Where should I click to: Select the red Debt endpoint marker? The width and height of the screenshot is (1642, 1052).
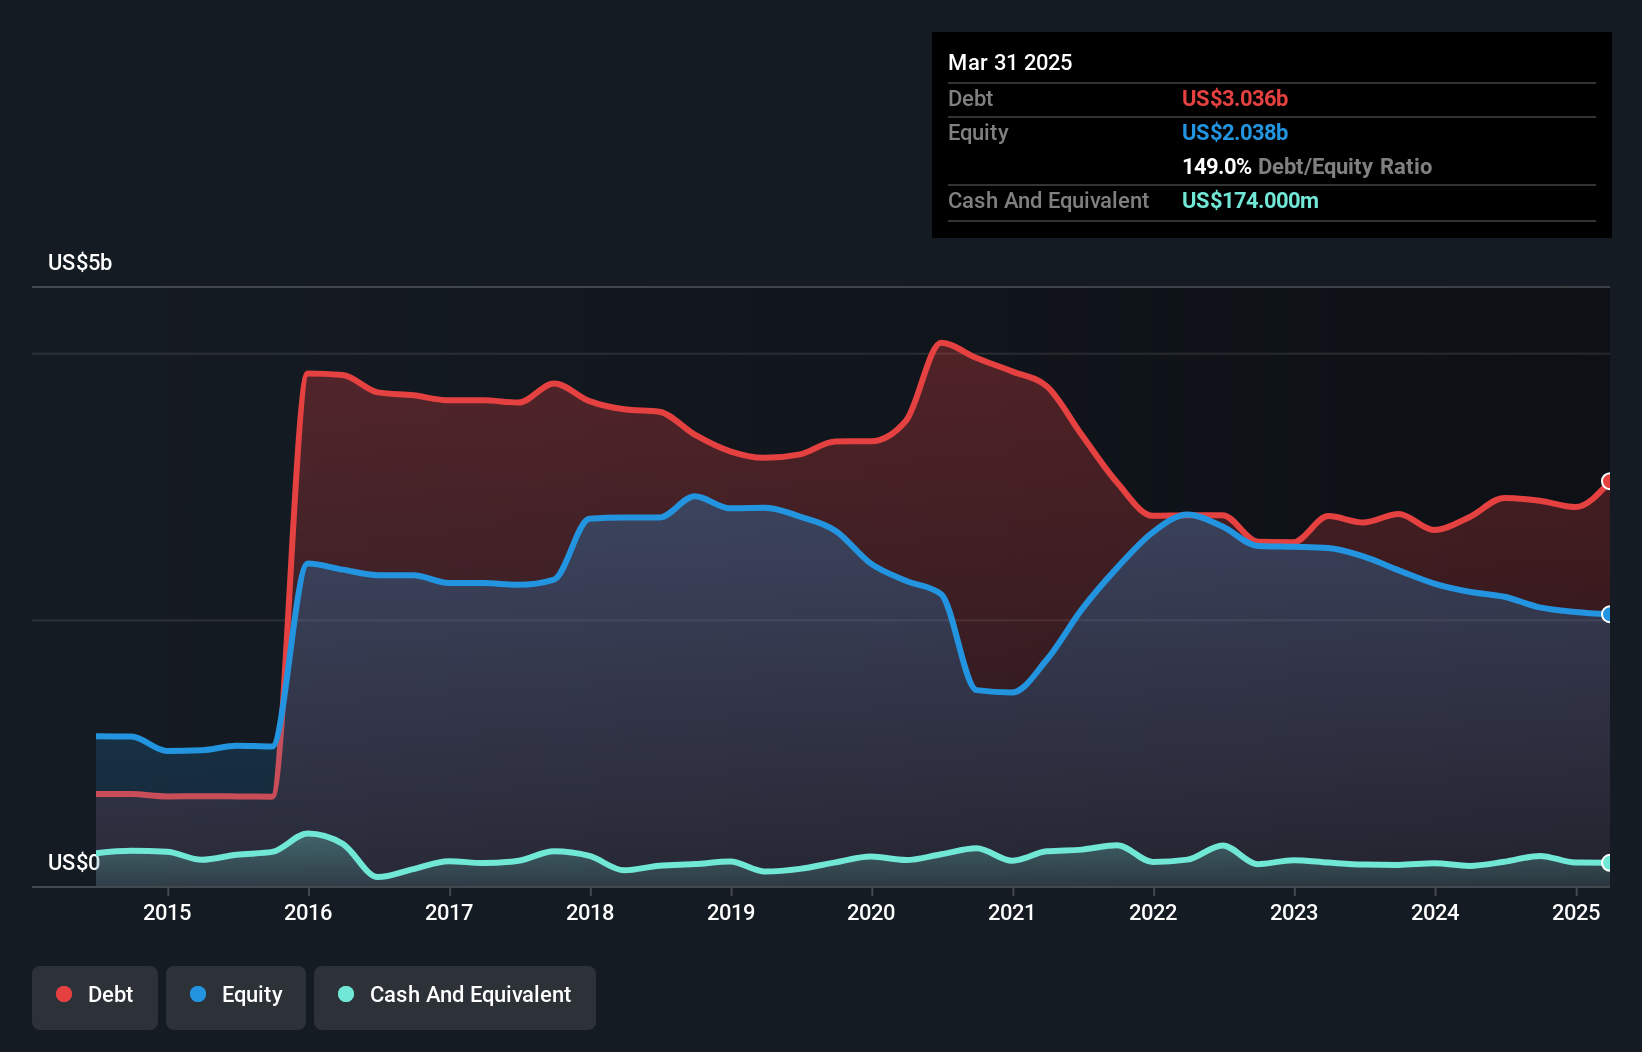1608,481
